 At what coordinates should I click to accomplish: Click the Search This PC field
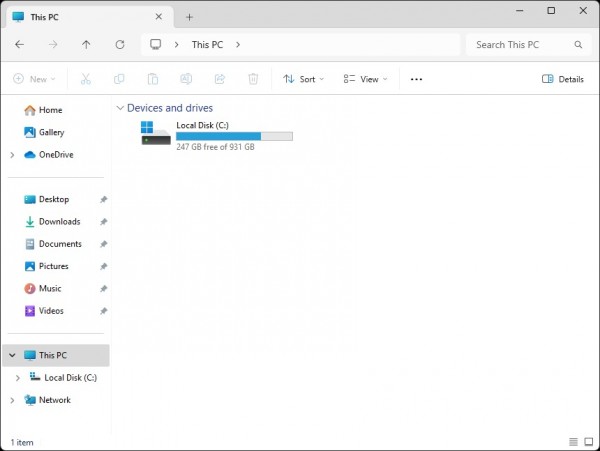pyautogui.click(x=529, y=45)
